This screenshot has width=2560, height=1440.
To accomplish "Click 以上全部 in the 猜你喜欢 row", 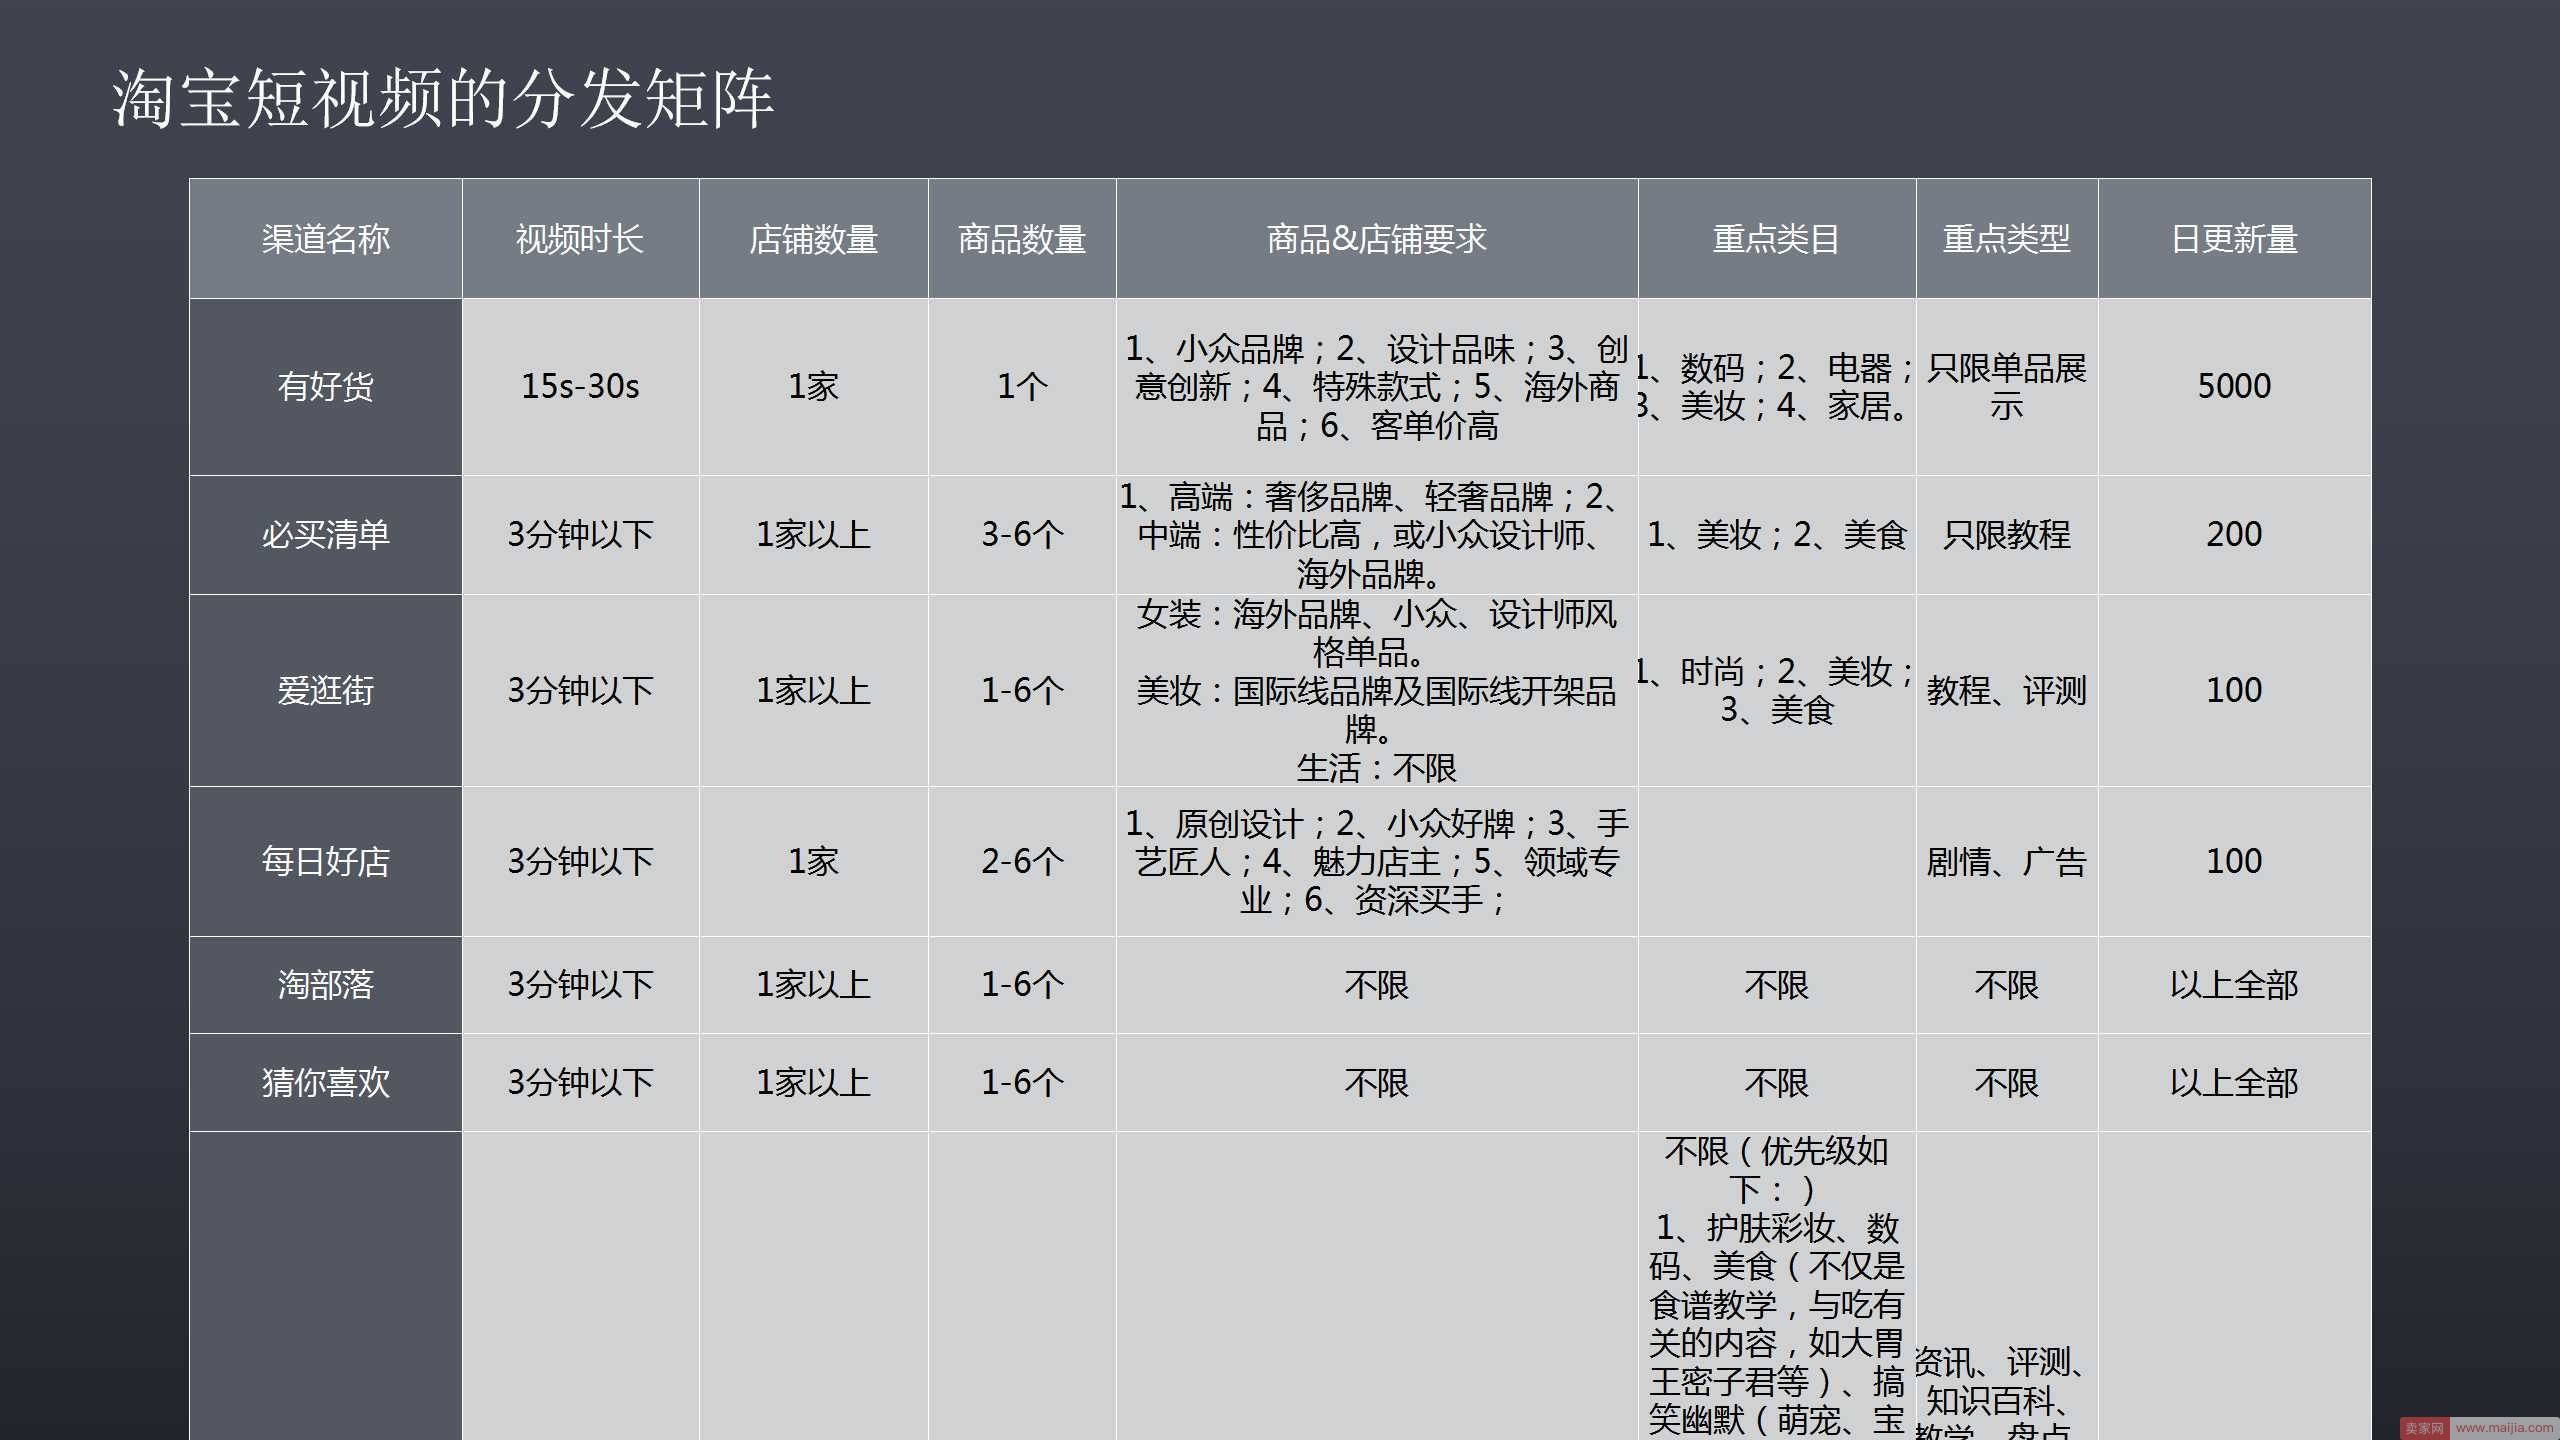I will (x=2234, y=1082).
